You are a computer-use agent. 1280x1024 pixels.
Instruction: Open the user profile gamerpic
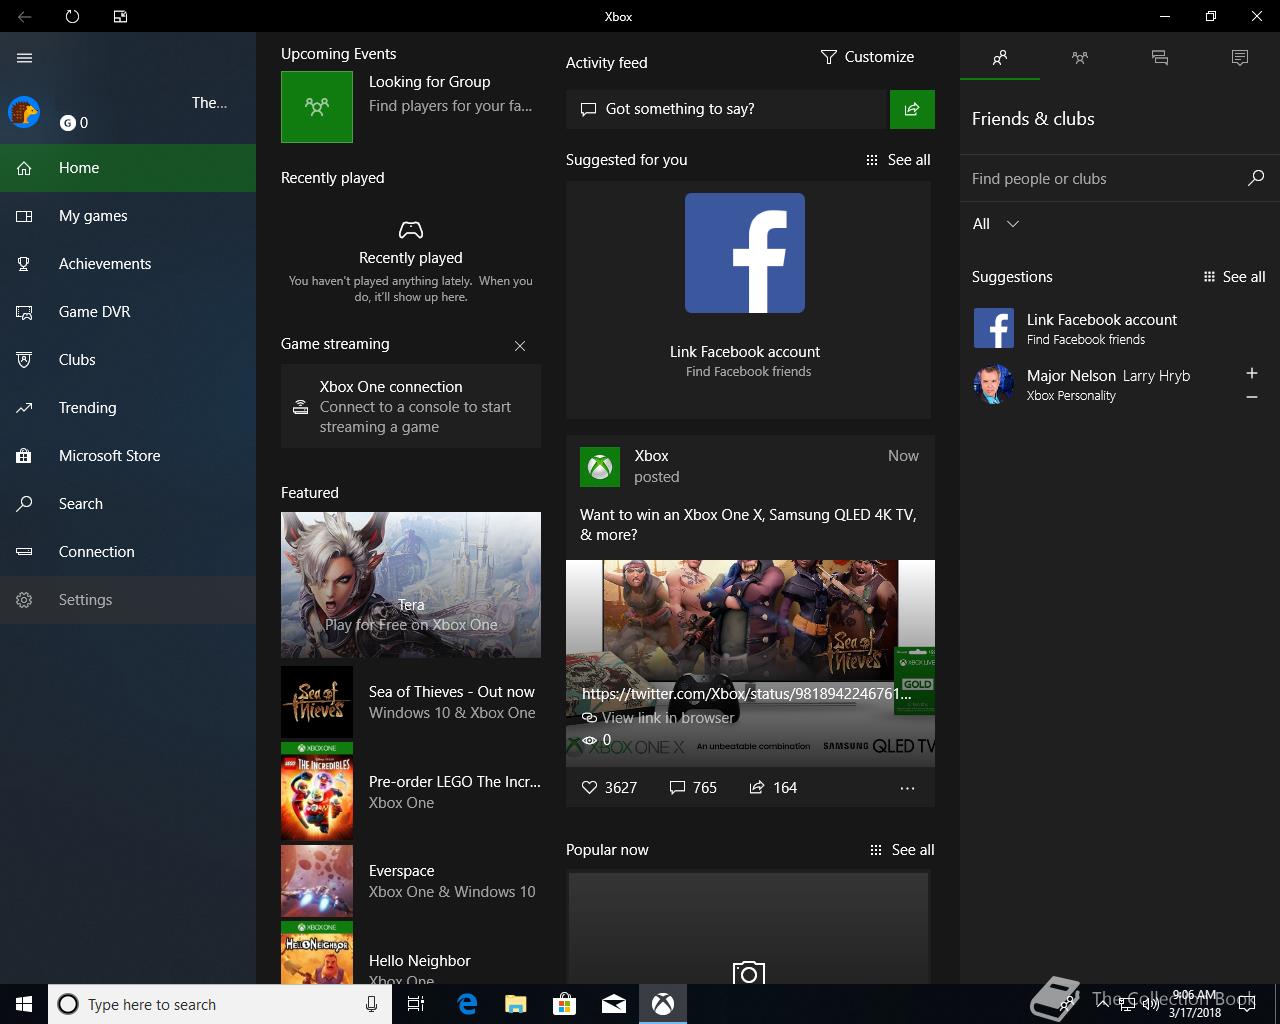[24, 112]
